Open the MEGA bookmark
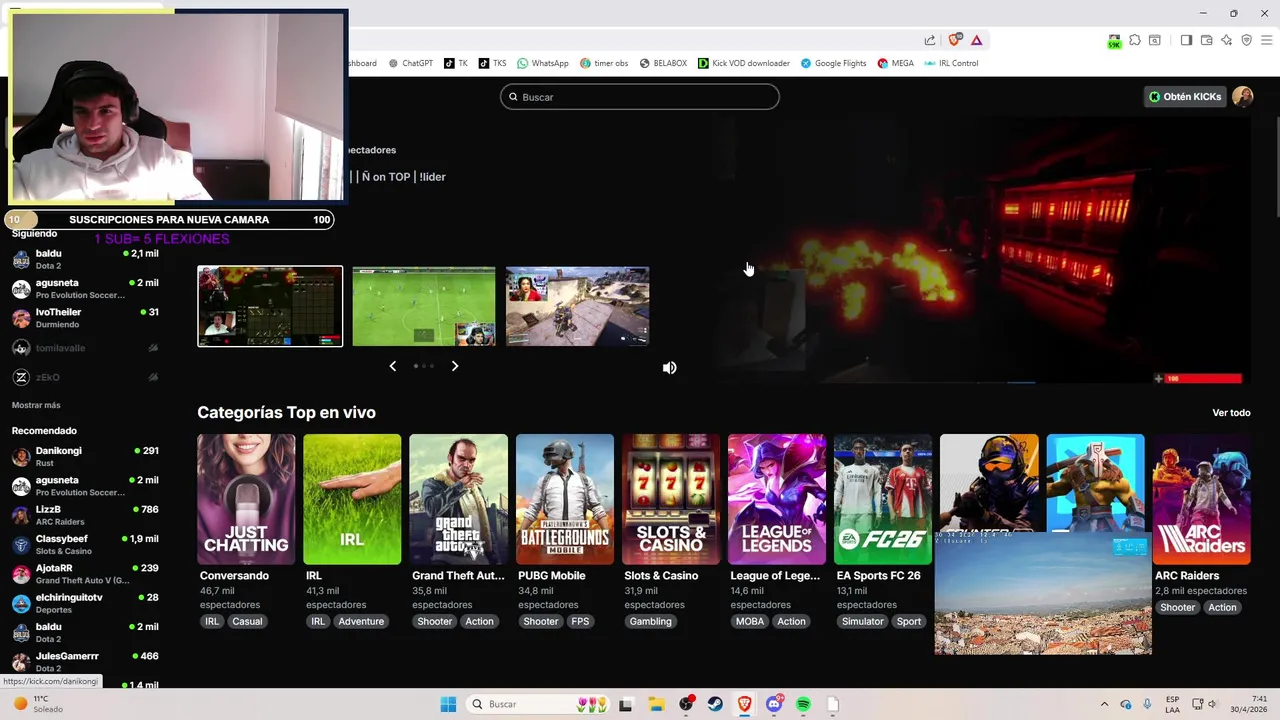This screenshot has height=720, width=1280. [896, 63]
